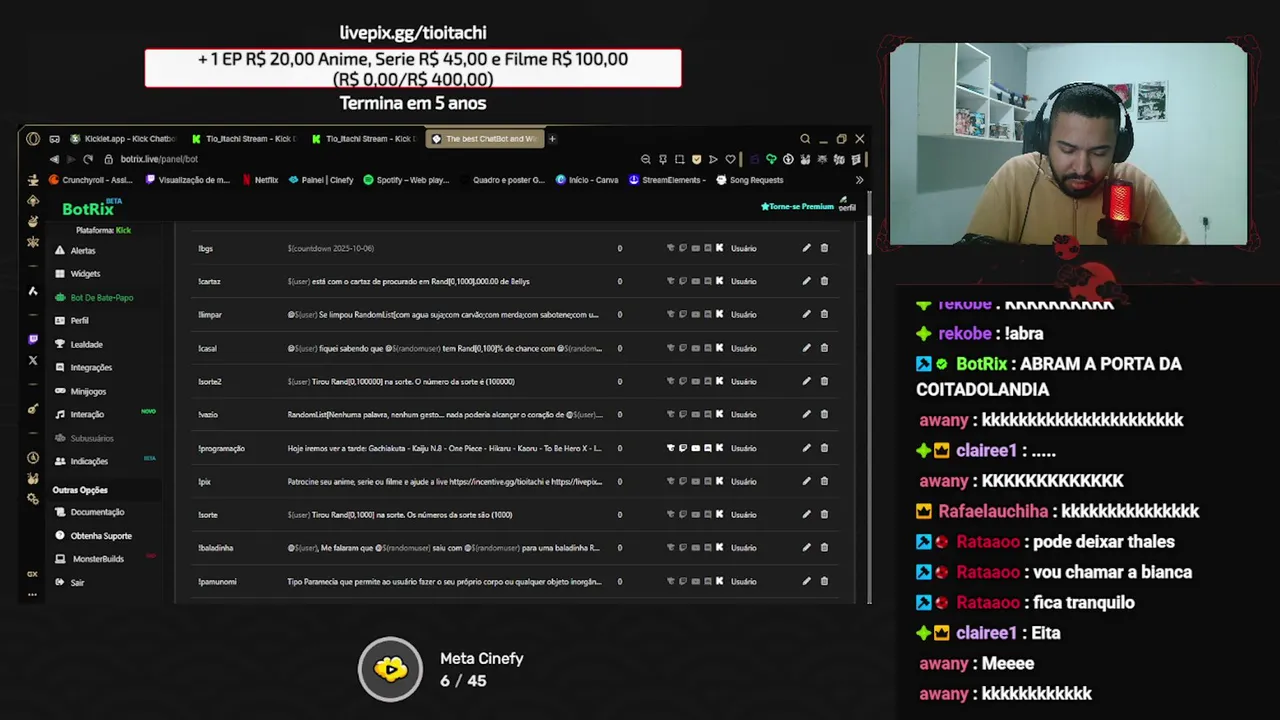The height and width of the screenshot is (720, 1280).
Task: Click the perfil avatar in header
Action: click(846, 204)
